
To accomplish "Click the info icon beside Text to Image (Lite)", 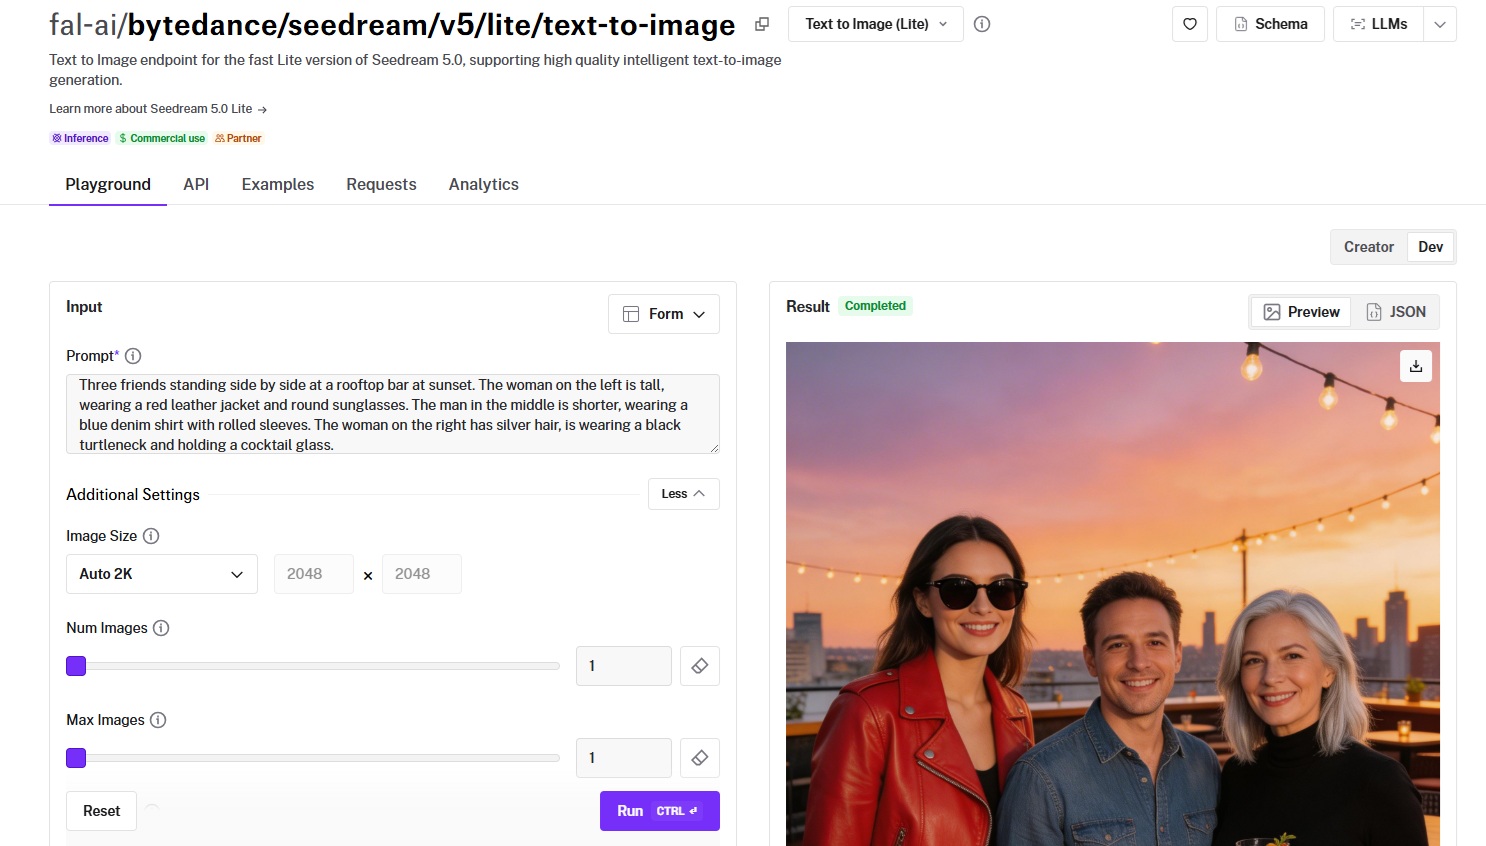I will click(982, 24).
